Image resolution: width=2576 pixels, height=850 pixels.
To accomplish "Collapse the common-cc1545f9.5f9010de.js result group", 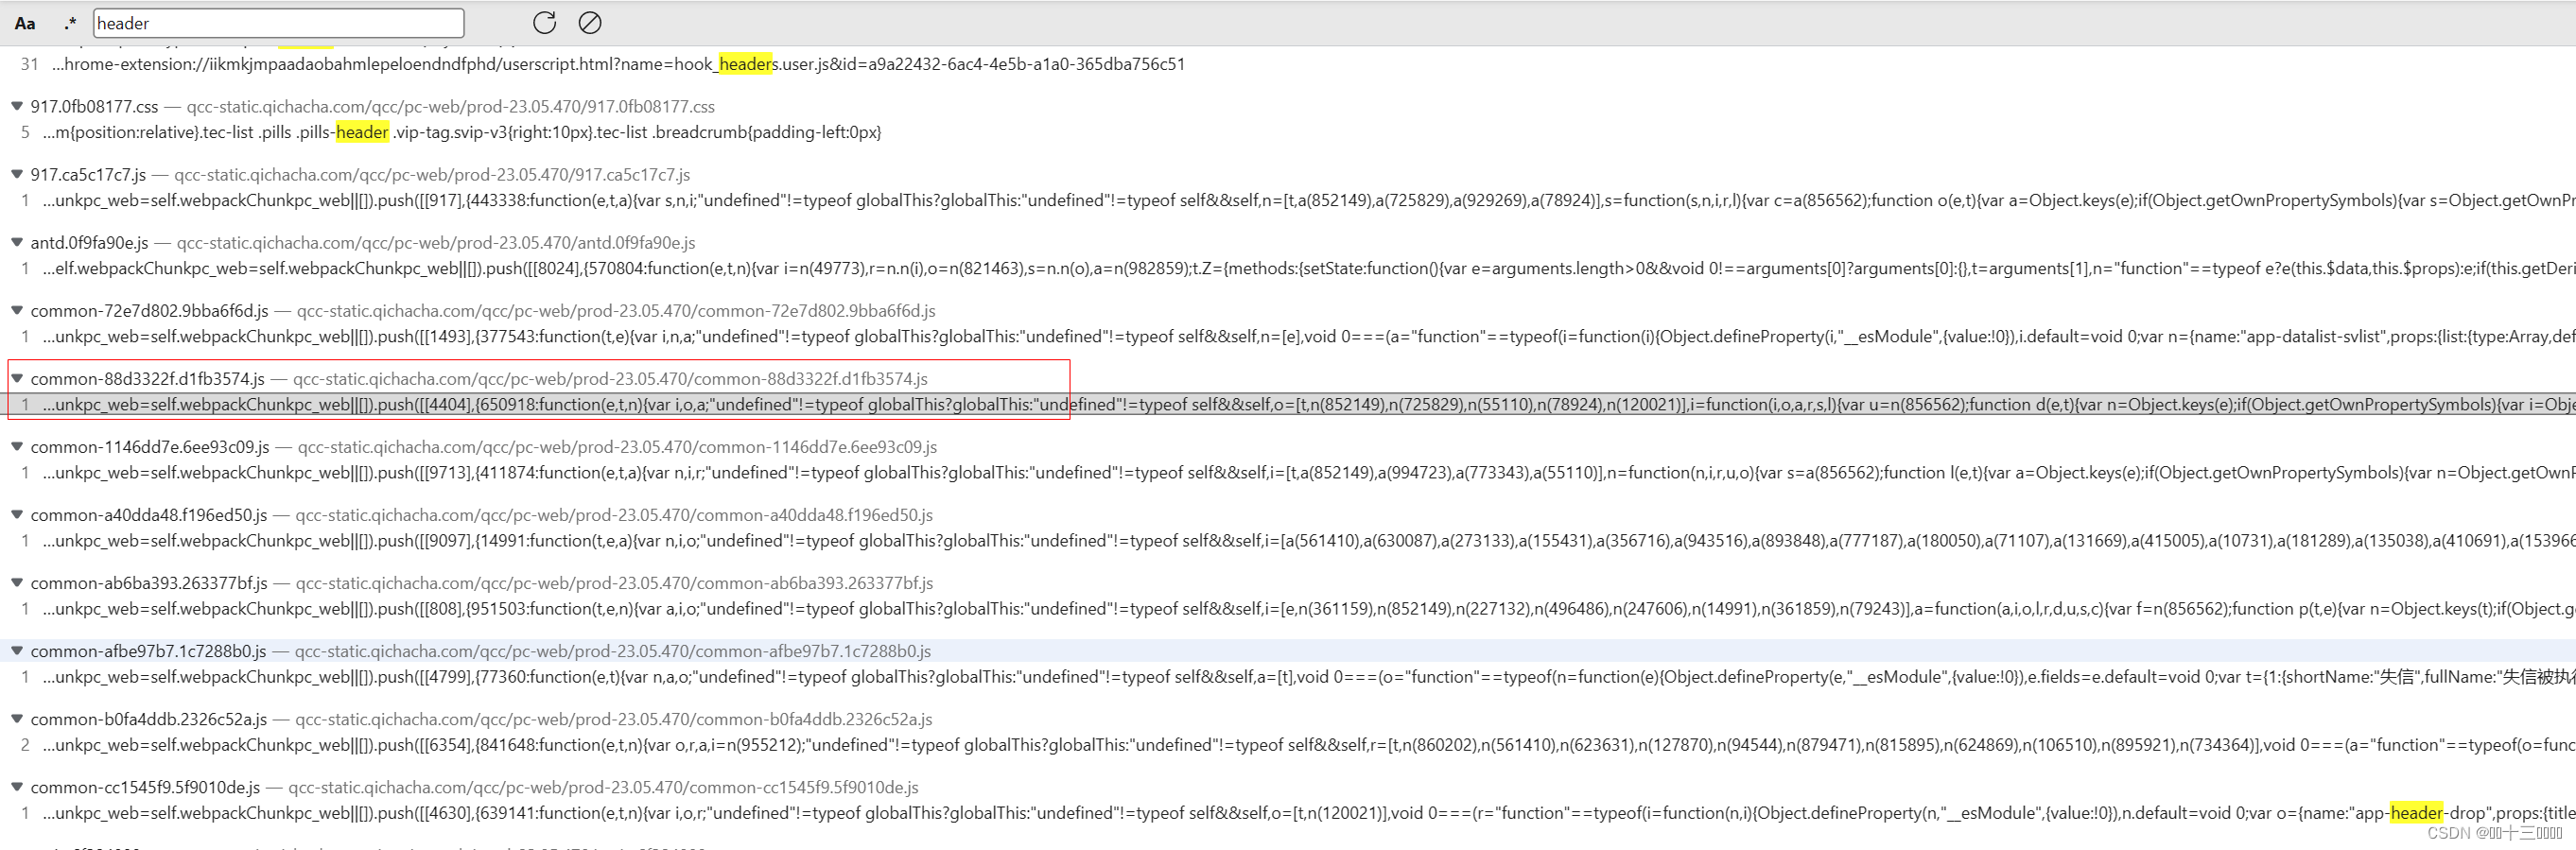I will (17, 786).
